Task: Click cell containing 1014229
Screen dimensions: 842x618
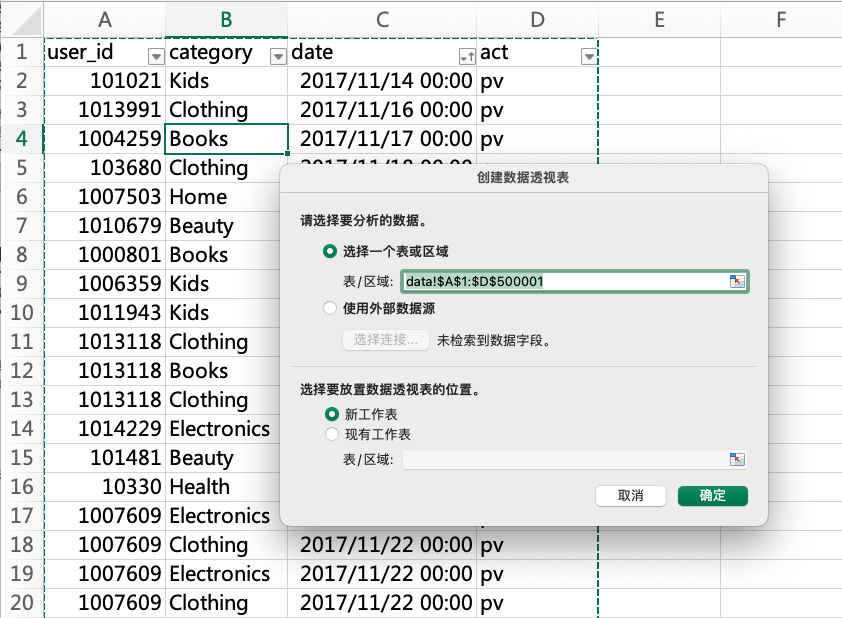Action: point(105,429)
